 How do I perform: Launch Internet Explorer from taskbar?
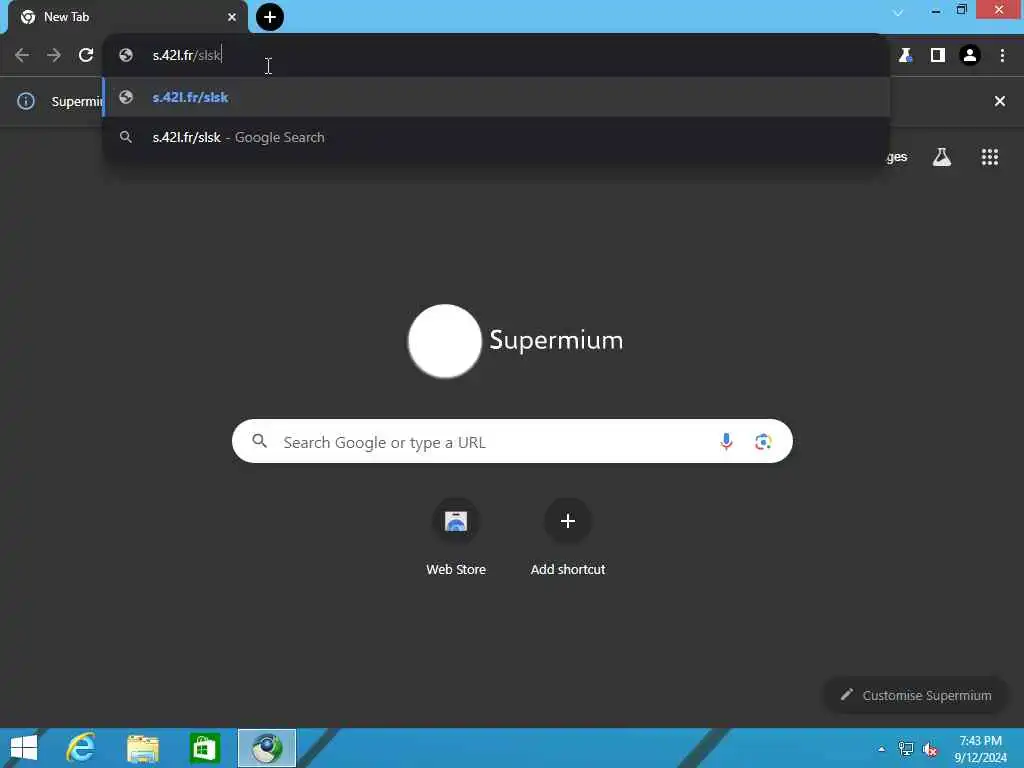coord(81,748)
